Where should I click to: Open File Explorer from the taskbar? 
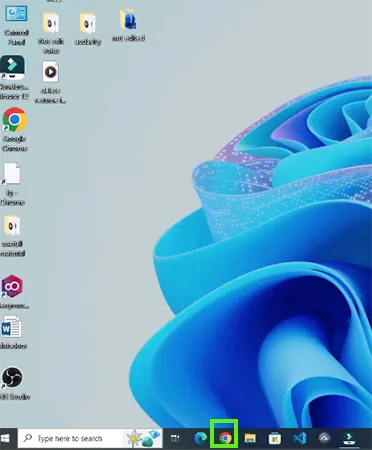tap(250, 438)
